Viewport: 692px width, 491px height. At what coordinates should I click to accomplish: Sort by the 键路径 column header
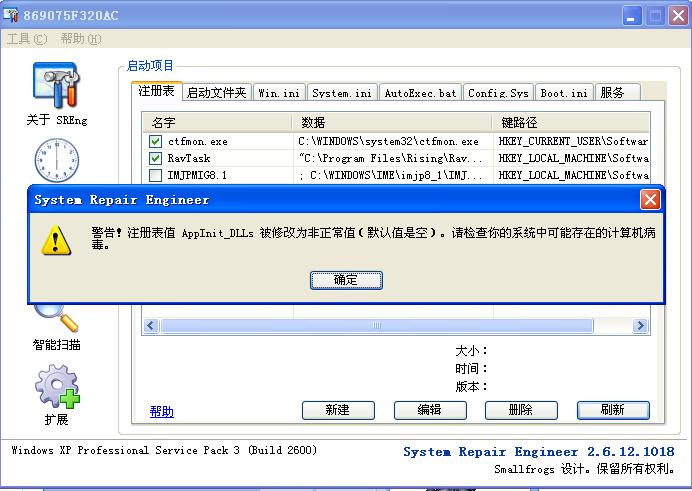pyautogui.click(x=572, y=122)
